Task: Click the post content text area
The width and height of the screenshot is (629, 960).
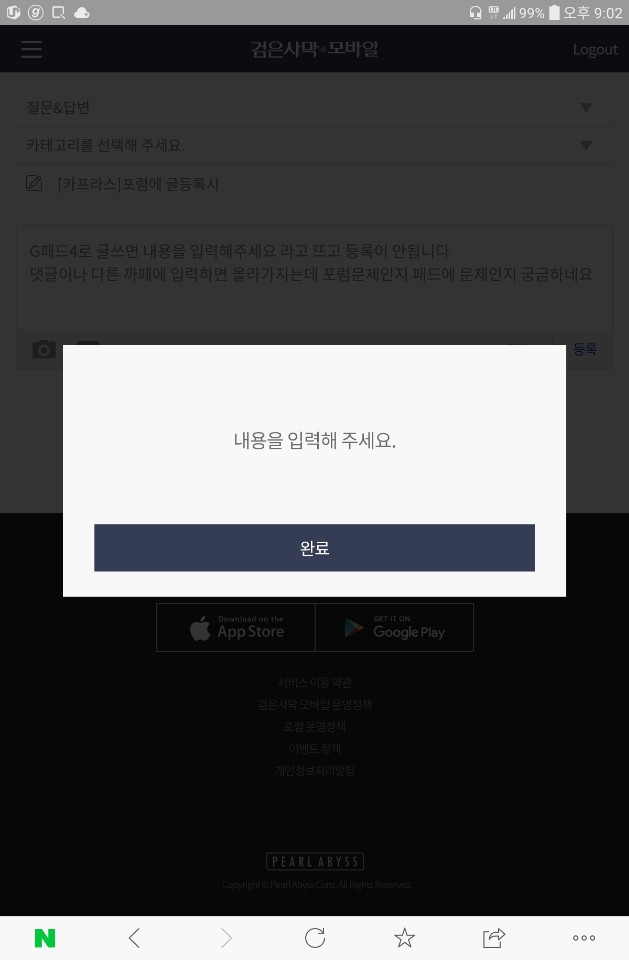Action: 315,279
